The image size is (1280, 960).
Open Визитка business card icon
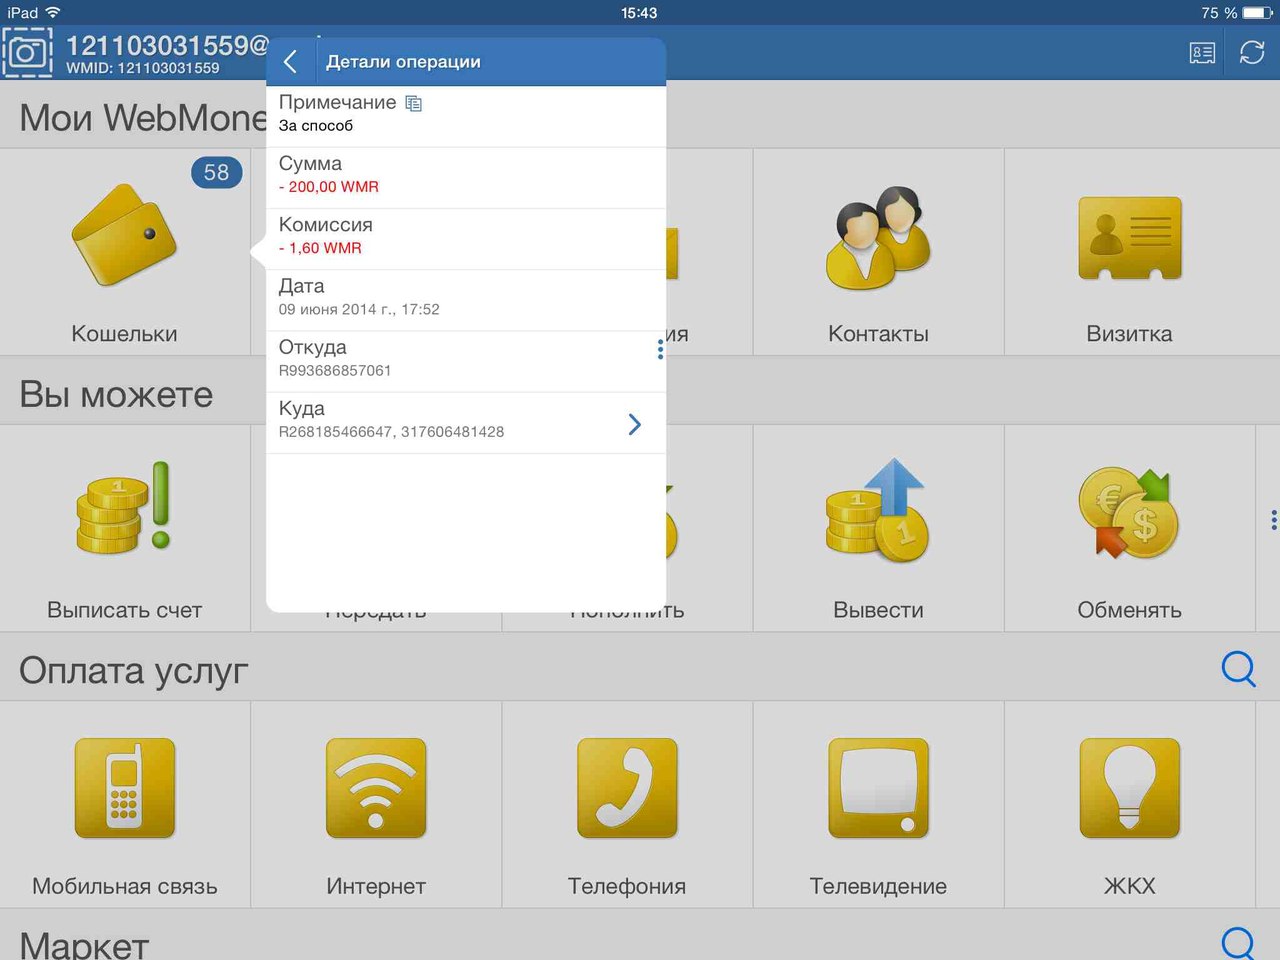point(1129,239)
